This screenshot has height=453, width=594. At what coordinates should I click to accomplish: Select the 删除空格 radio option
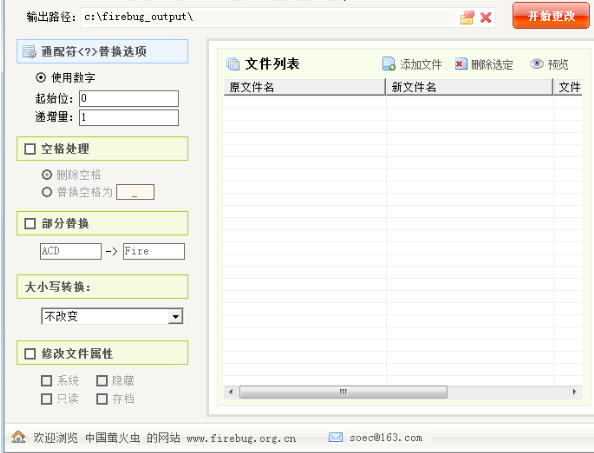(47, 175)
